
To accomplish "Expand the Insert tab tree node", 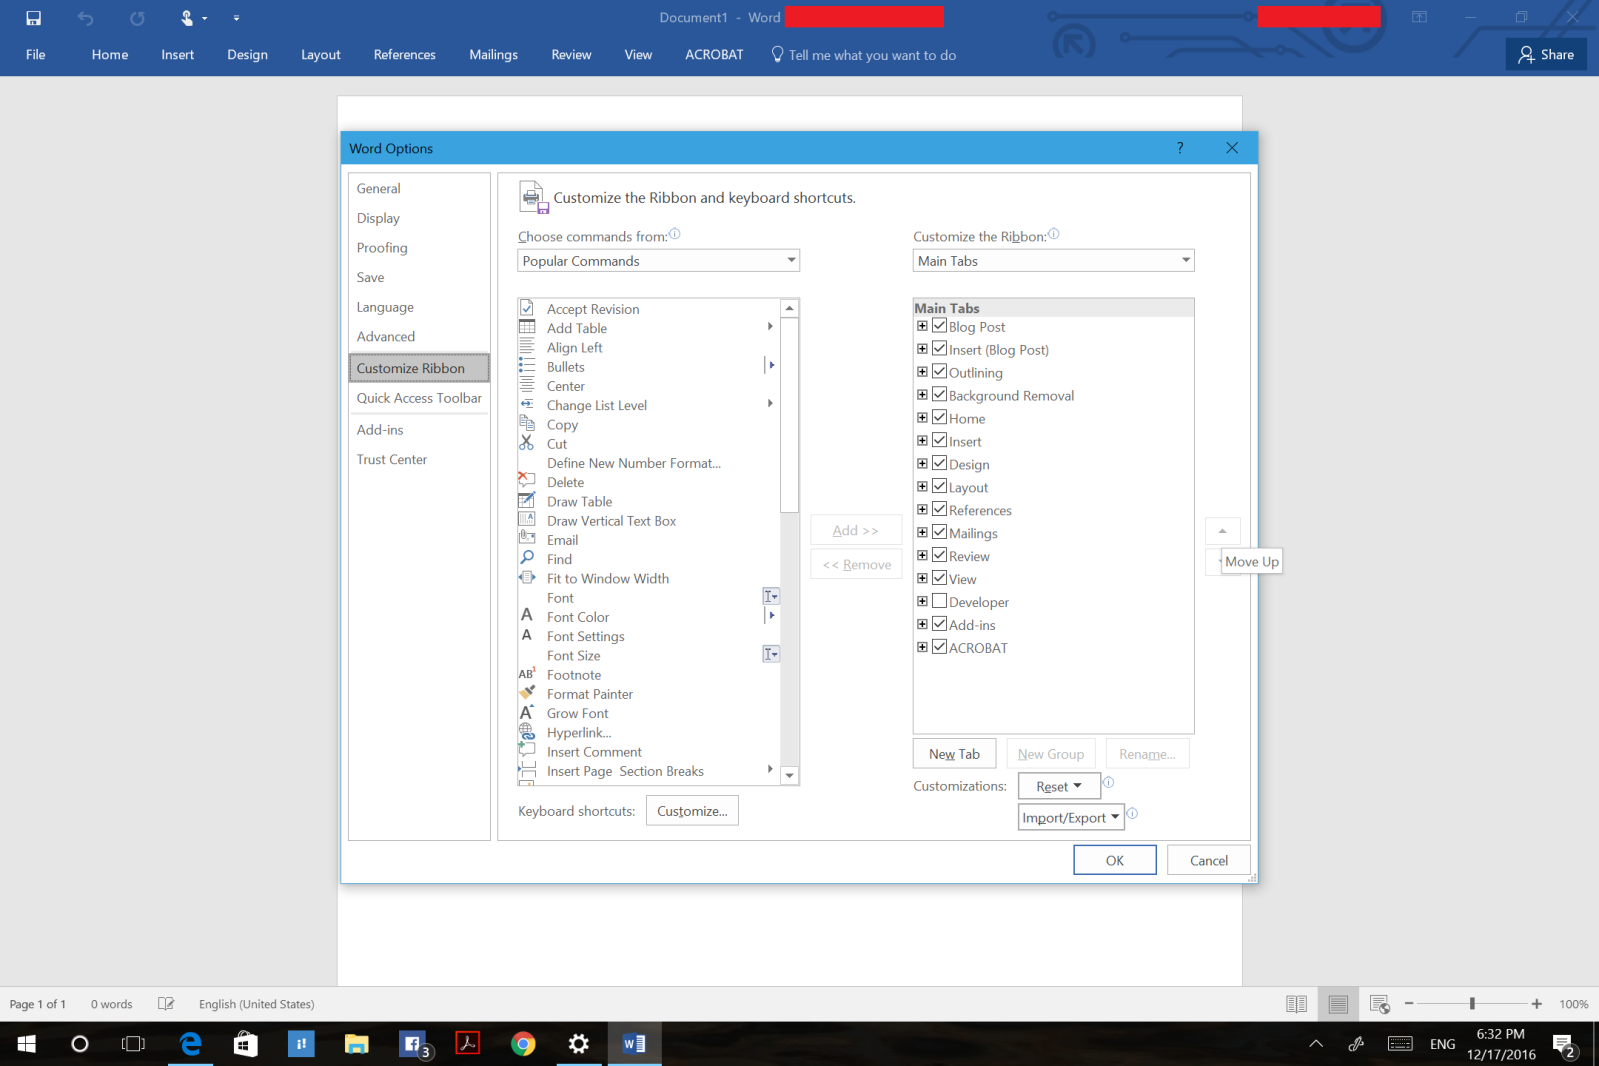I will click(x=922, y=441).
